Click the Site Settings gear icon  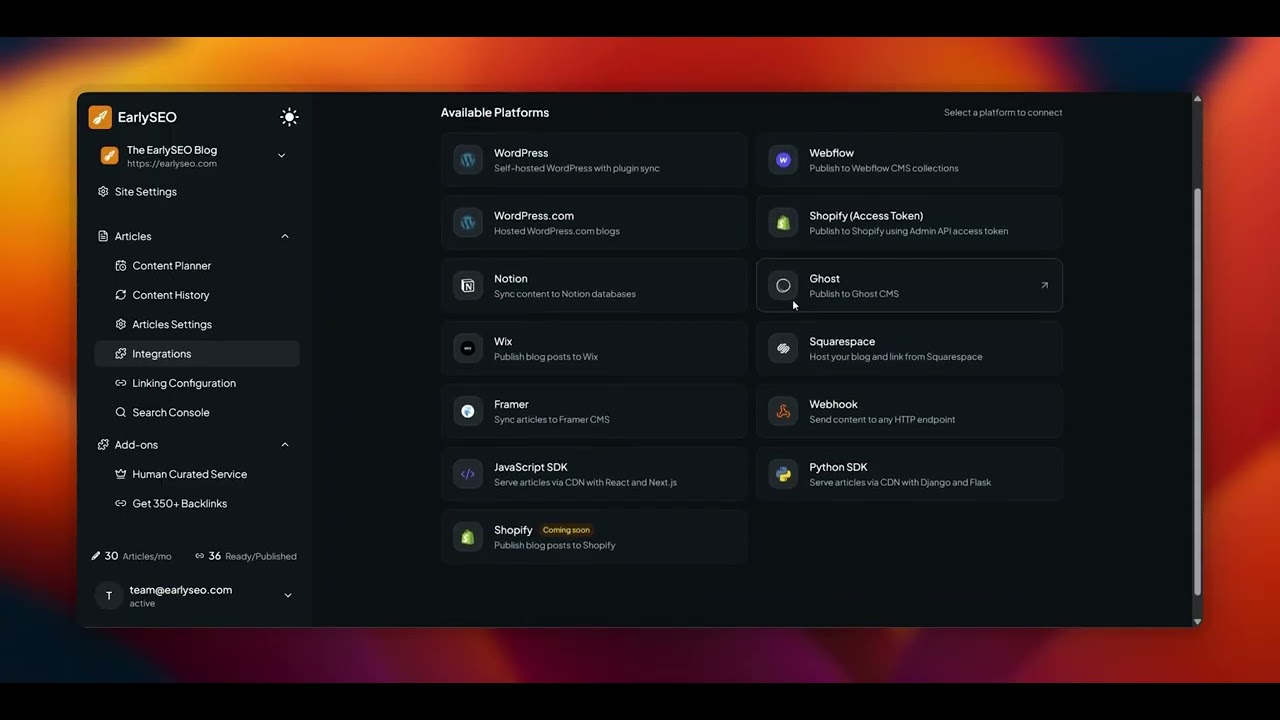103,192
